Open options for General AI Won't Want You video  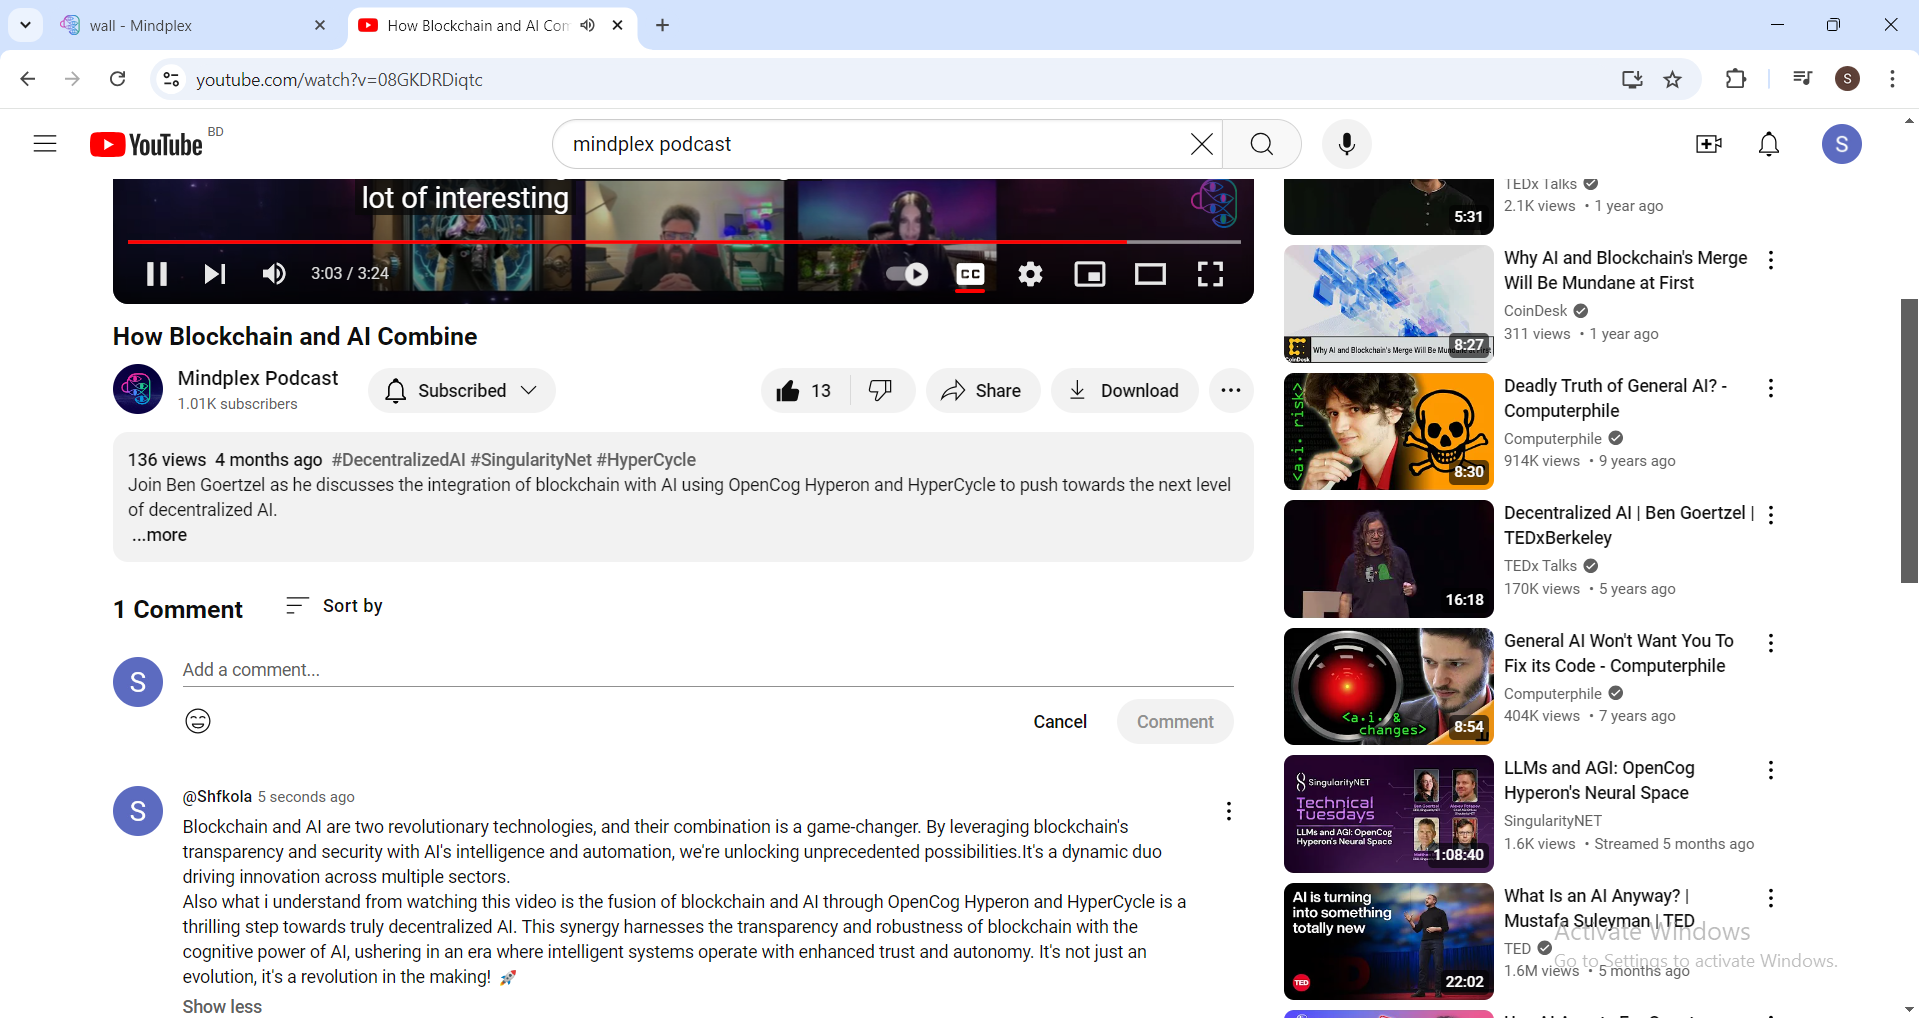[x=1771, y=643]
